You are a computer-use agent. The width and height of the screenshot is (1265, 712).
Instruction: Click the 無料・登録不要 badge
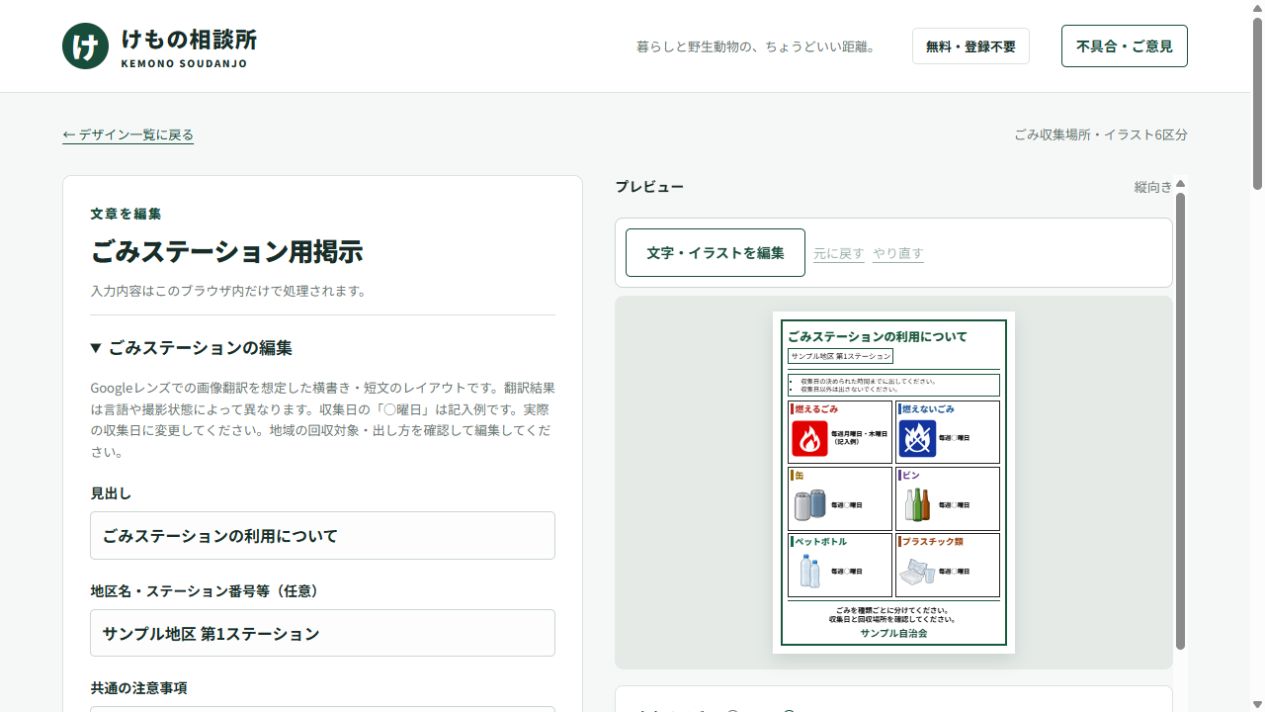(x=970, y=46)
